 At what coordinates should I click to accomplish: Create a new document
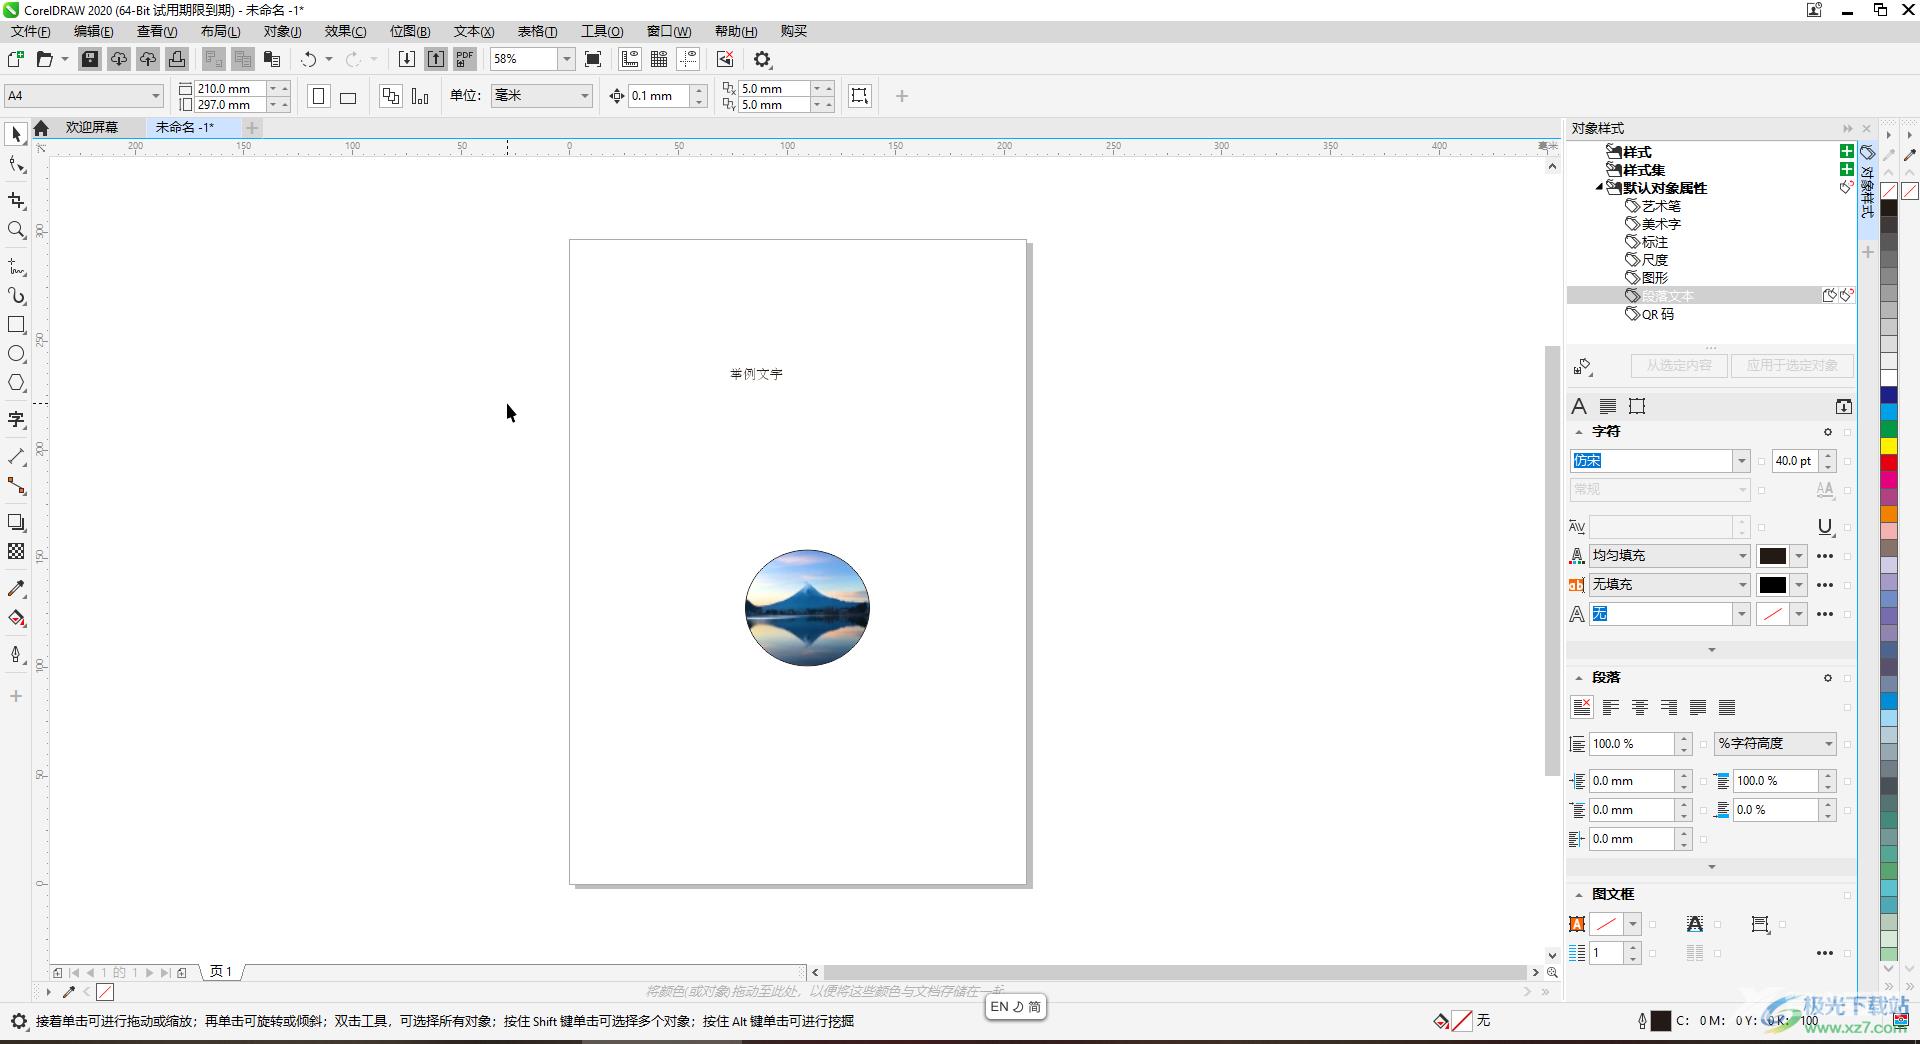16,60
